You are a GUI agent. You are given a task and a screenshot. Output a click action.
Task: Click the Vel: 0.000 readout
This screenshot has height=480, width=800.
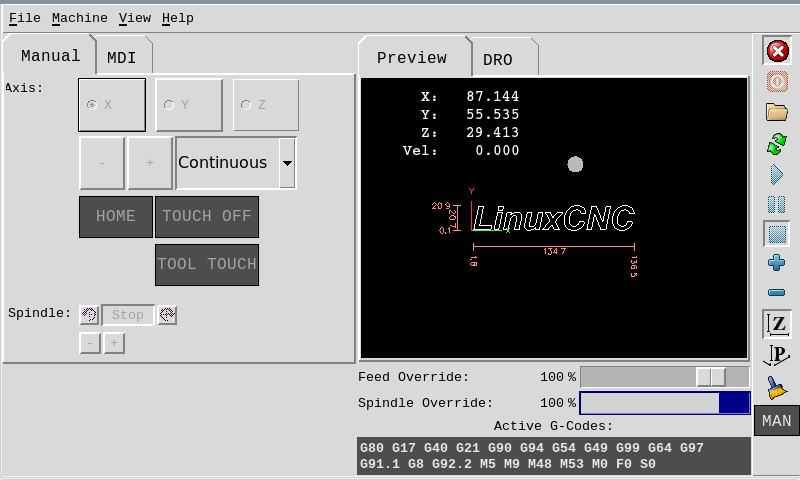461,150
